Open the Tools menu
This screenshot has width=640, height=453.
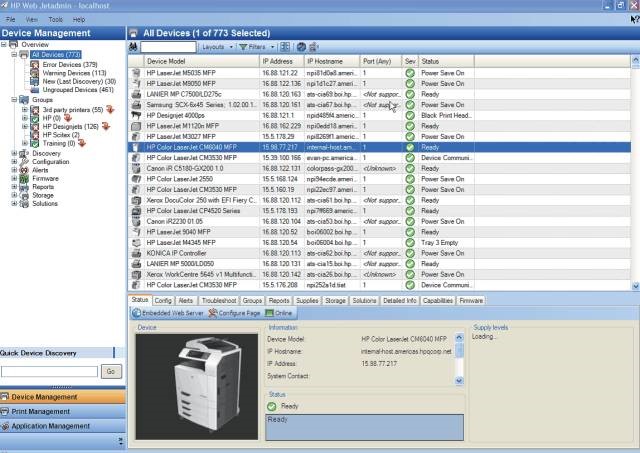pos(55,19)
